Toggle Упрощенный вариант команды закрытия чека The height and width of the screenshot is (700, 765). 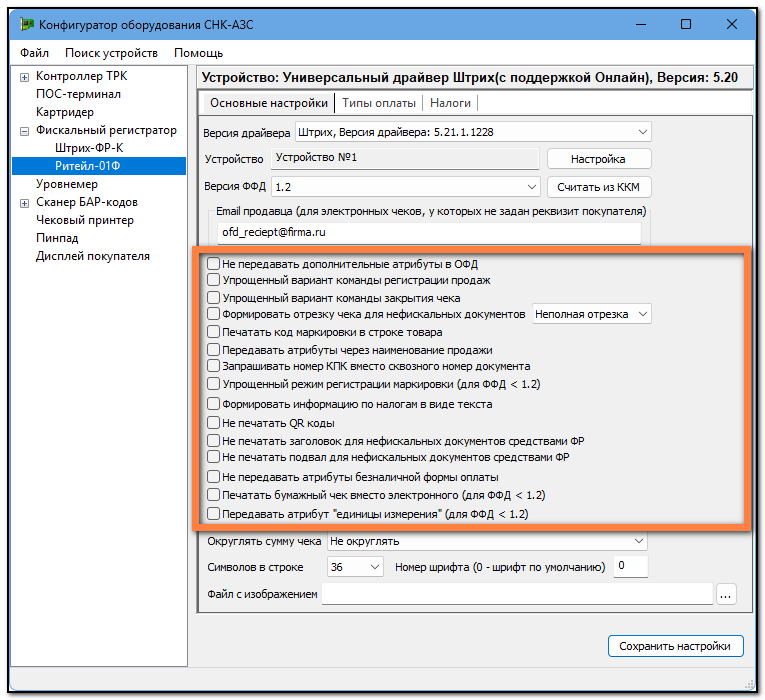point(213,298)
